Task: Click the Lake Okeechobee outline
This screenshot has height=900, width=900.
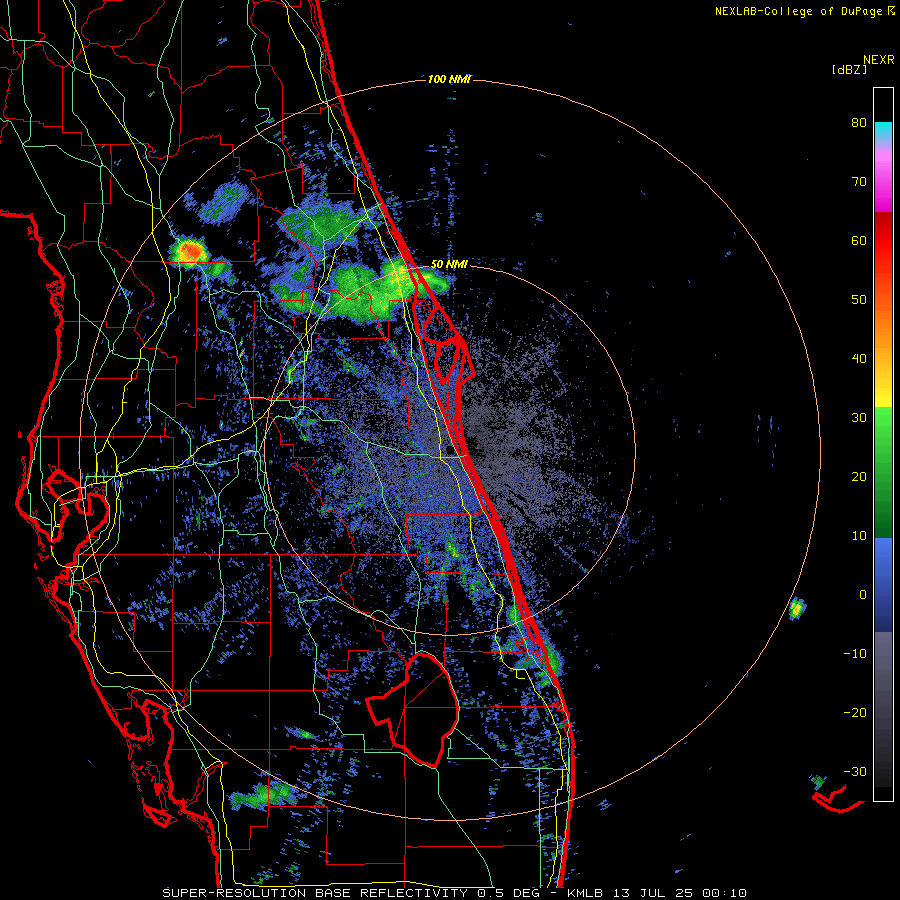Action: coord(413,709)
